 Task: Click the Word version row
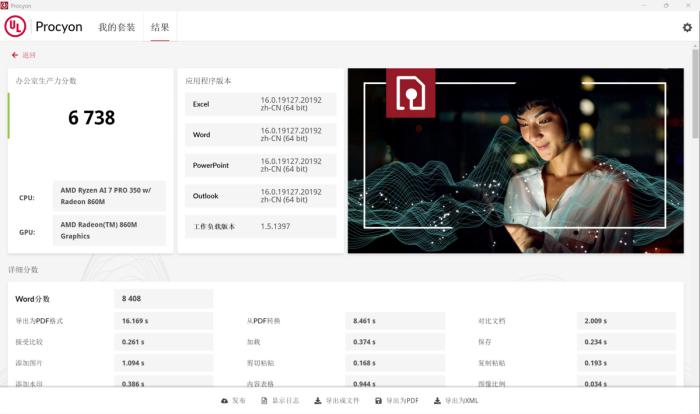point(261,135)
